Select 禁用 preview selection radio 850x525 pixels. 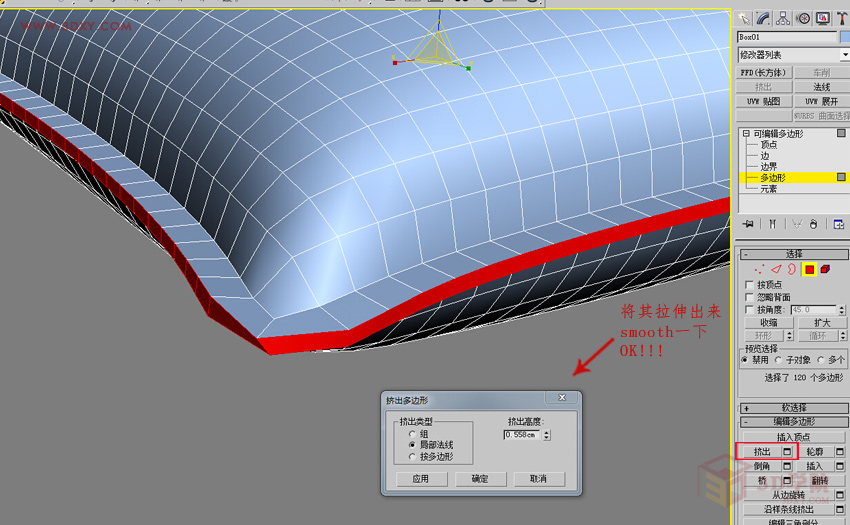pos(745,360)
